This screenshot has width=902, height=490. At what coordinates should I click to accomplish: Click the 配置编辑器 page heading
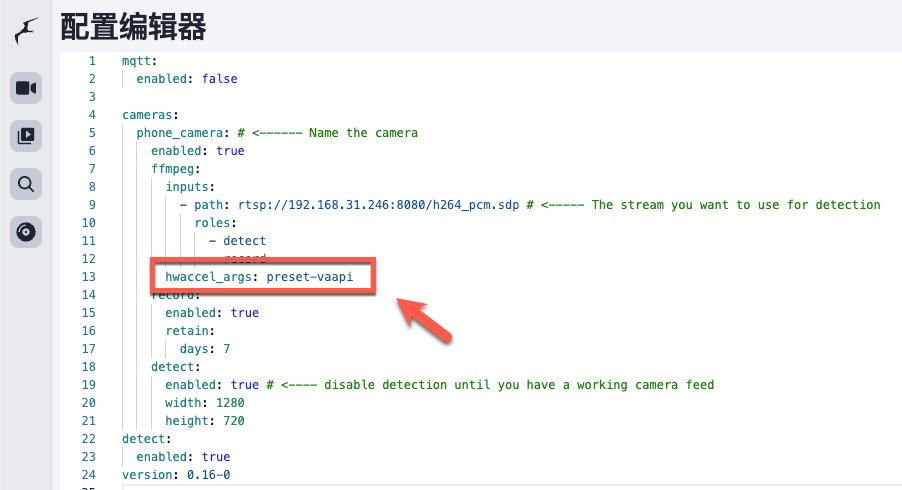coord(133,27)
